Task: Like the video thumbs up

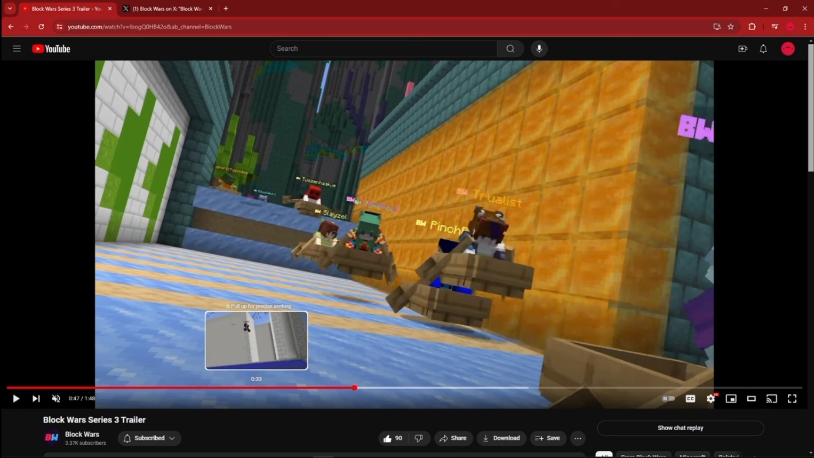Action: (x=392, y=438)
